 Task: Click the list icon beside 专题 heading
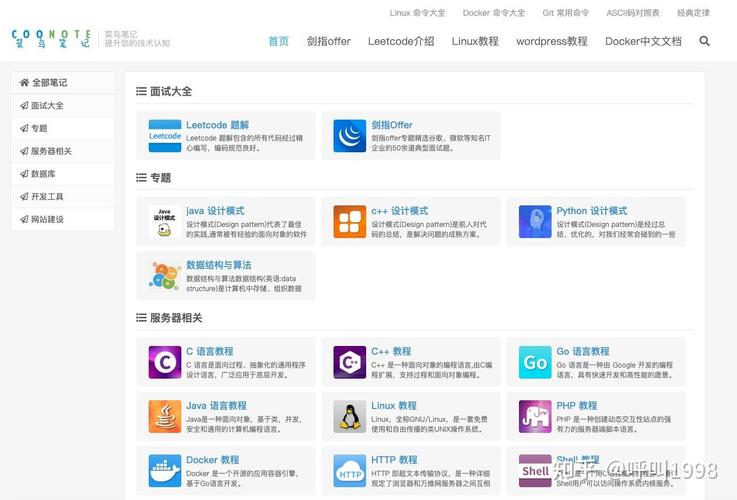(x=141, y=178)
